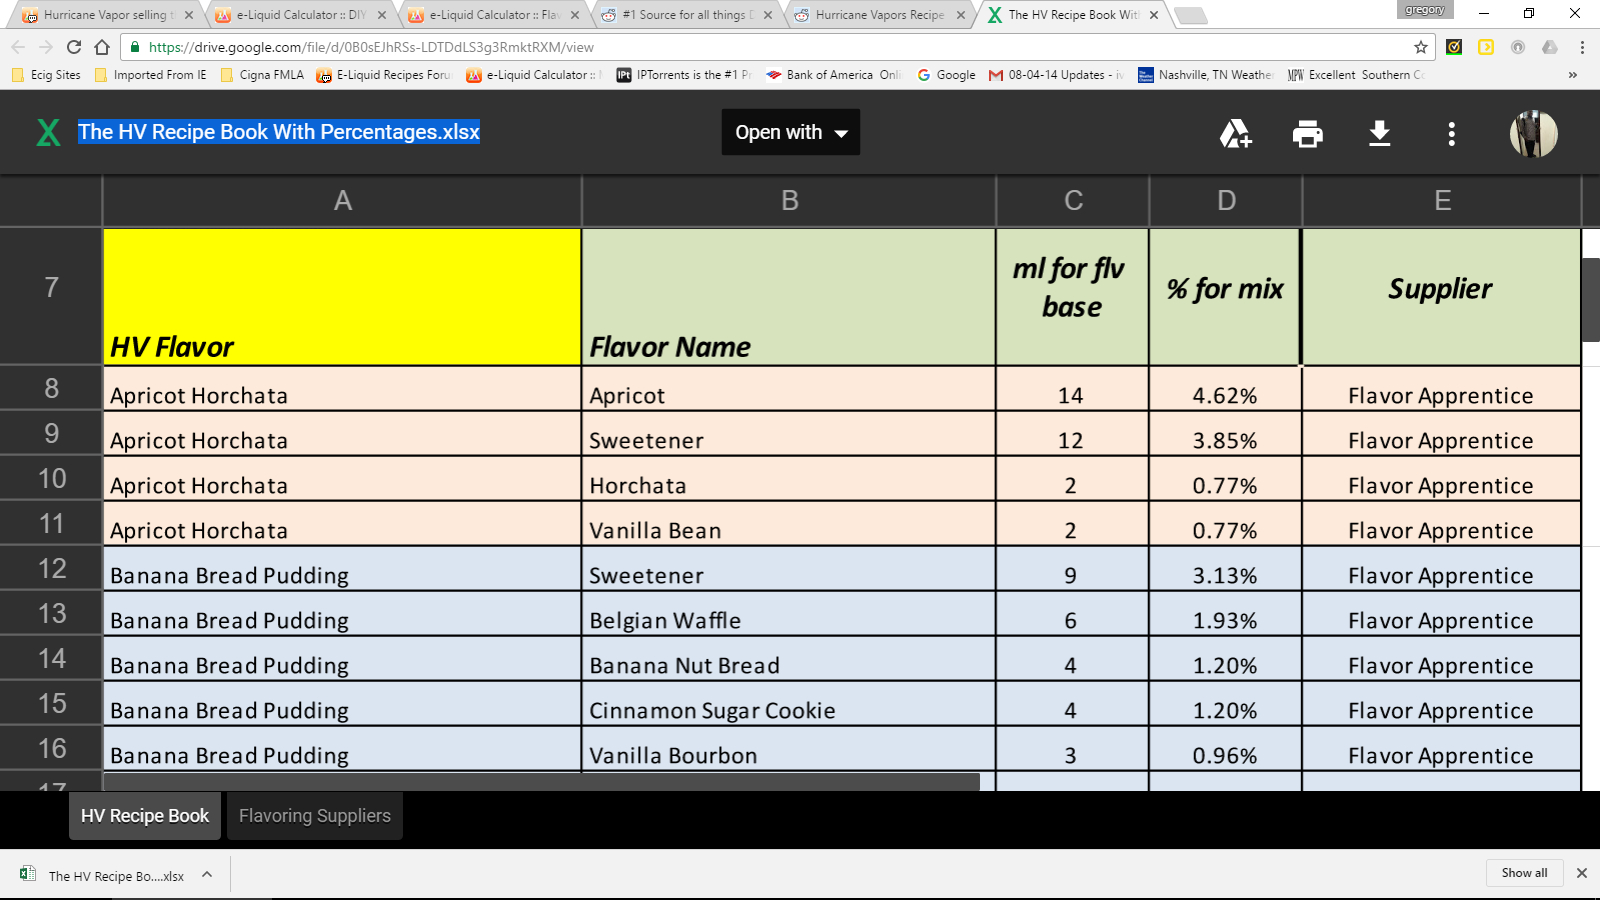Click the yellow extension icon in toolbar
Image resolution: width=1600 pixels, height=920 pixels.
pos(1486,47)
